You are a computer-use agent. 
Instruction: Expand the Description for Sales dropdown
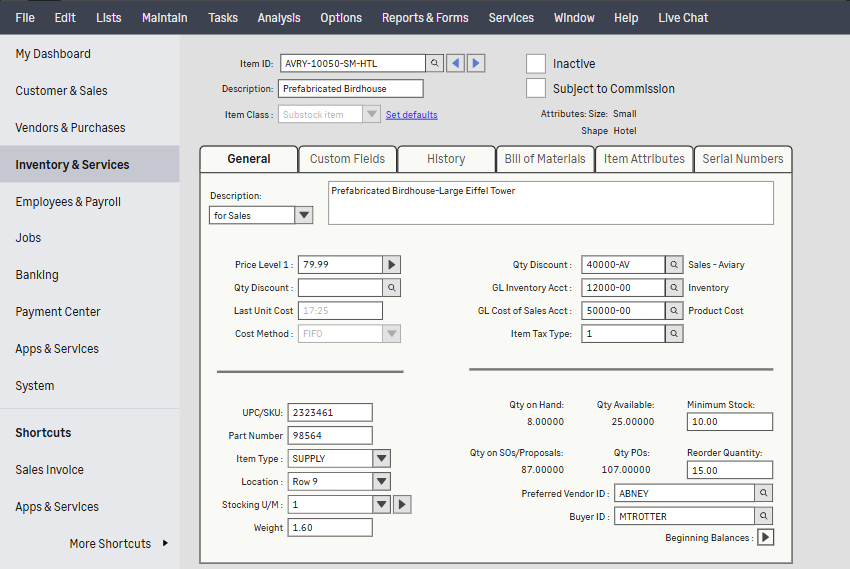(x=303, y=216)
